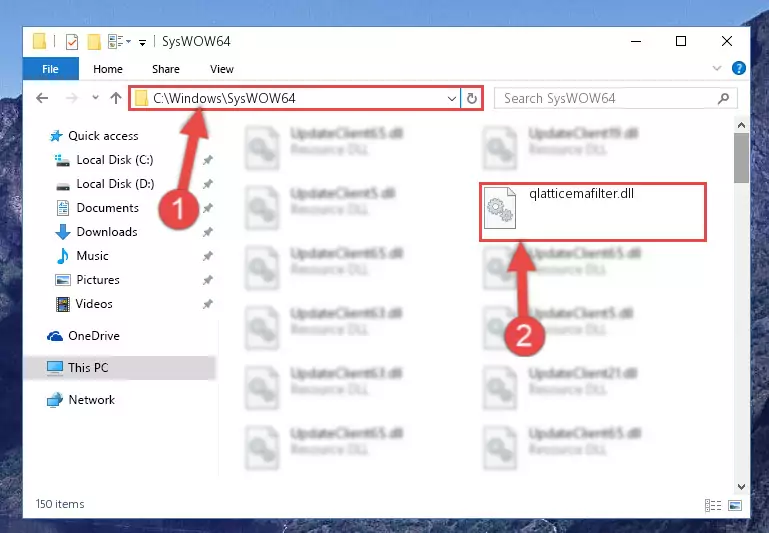Switch to the Share ribbon tab

click(x=166, y=69)
